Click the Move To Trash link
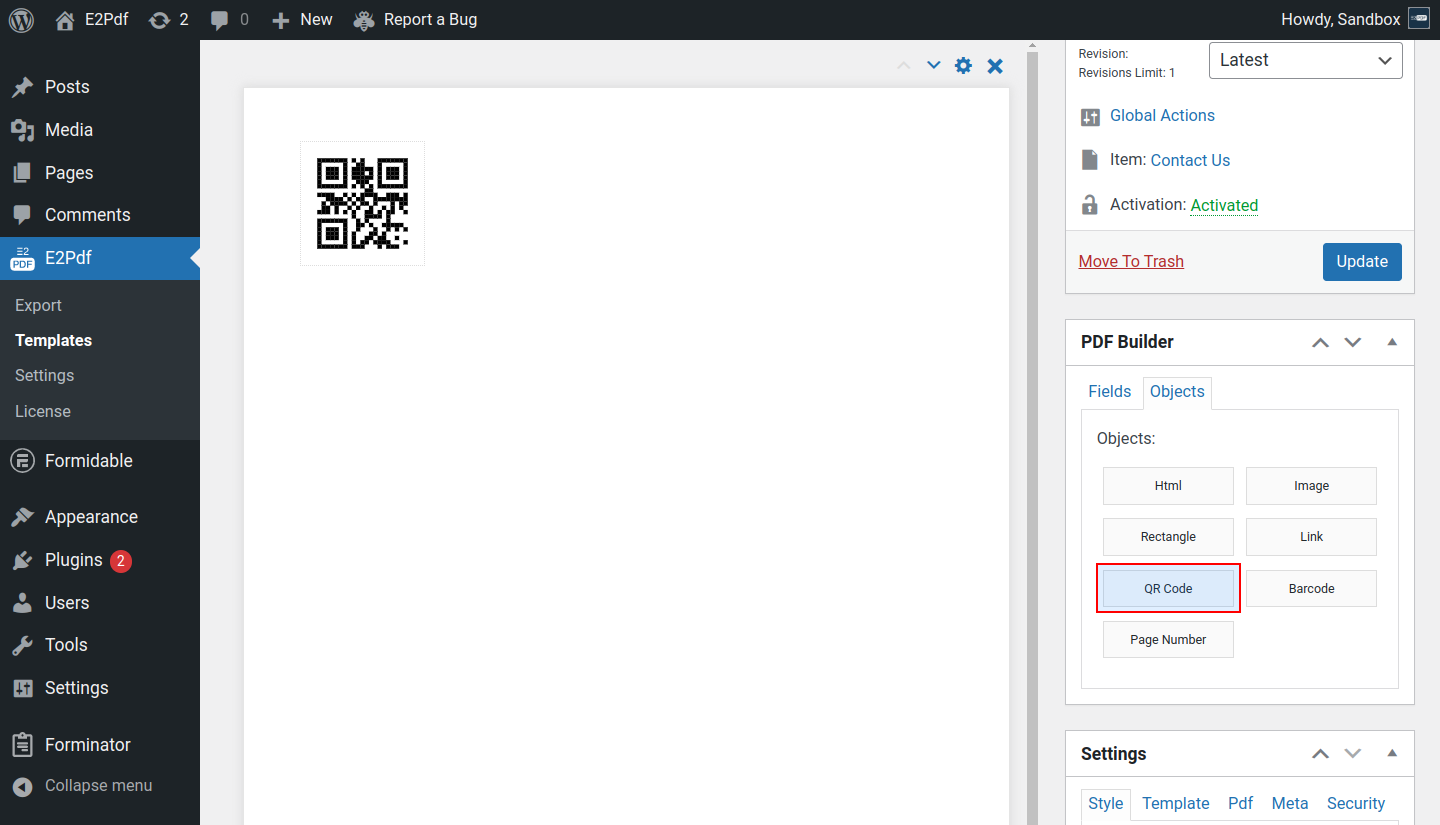1440x825 pixels. point(1131,262)
